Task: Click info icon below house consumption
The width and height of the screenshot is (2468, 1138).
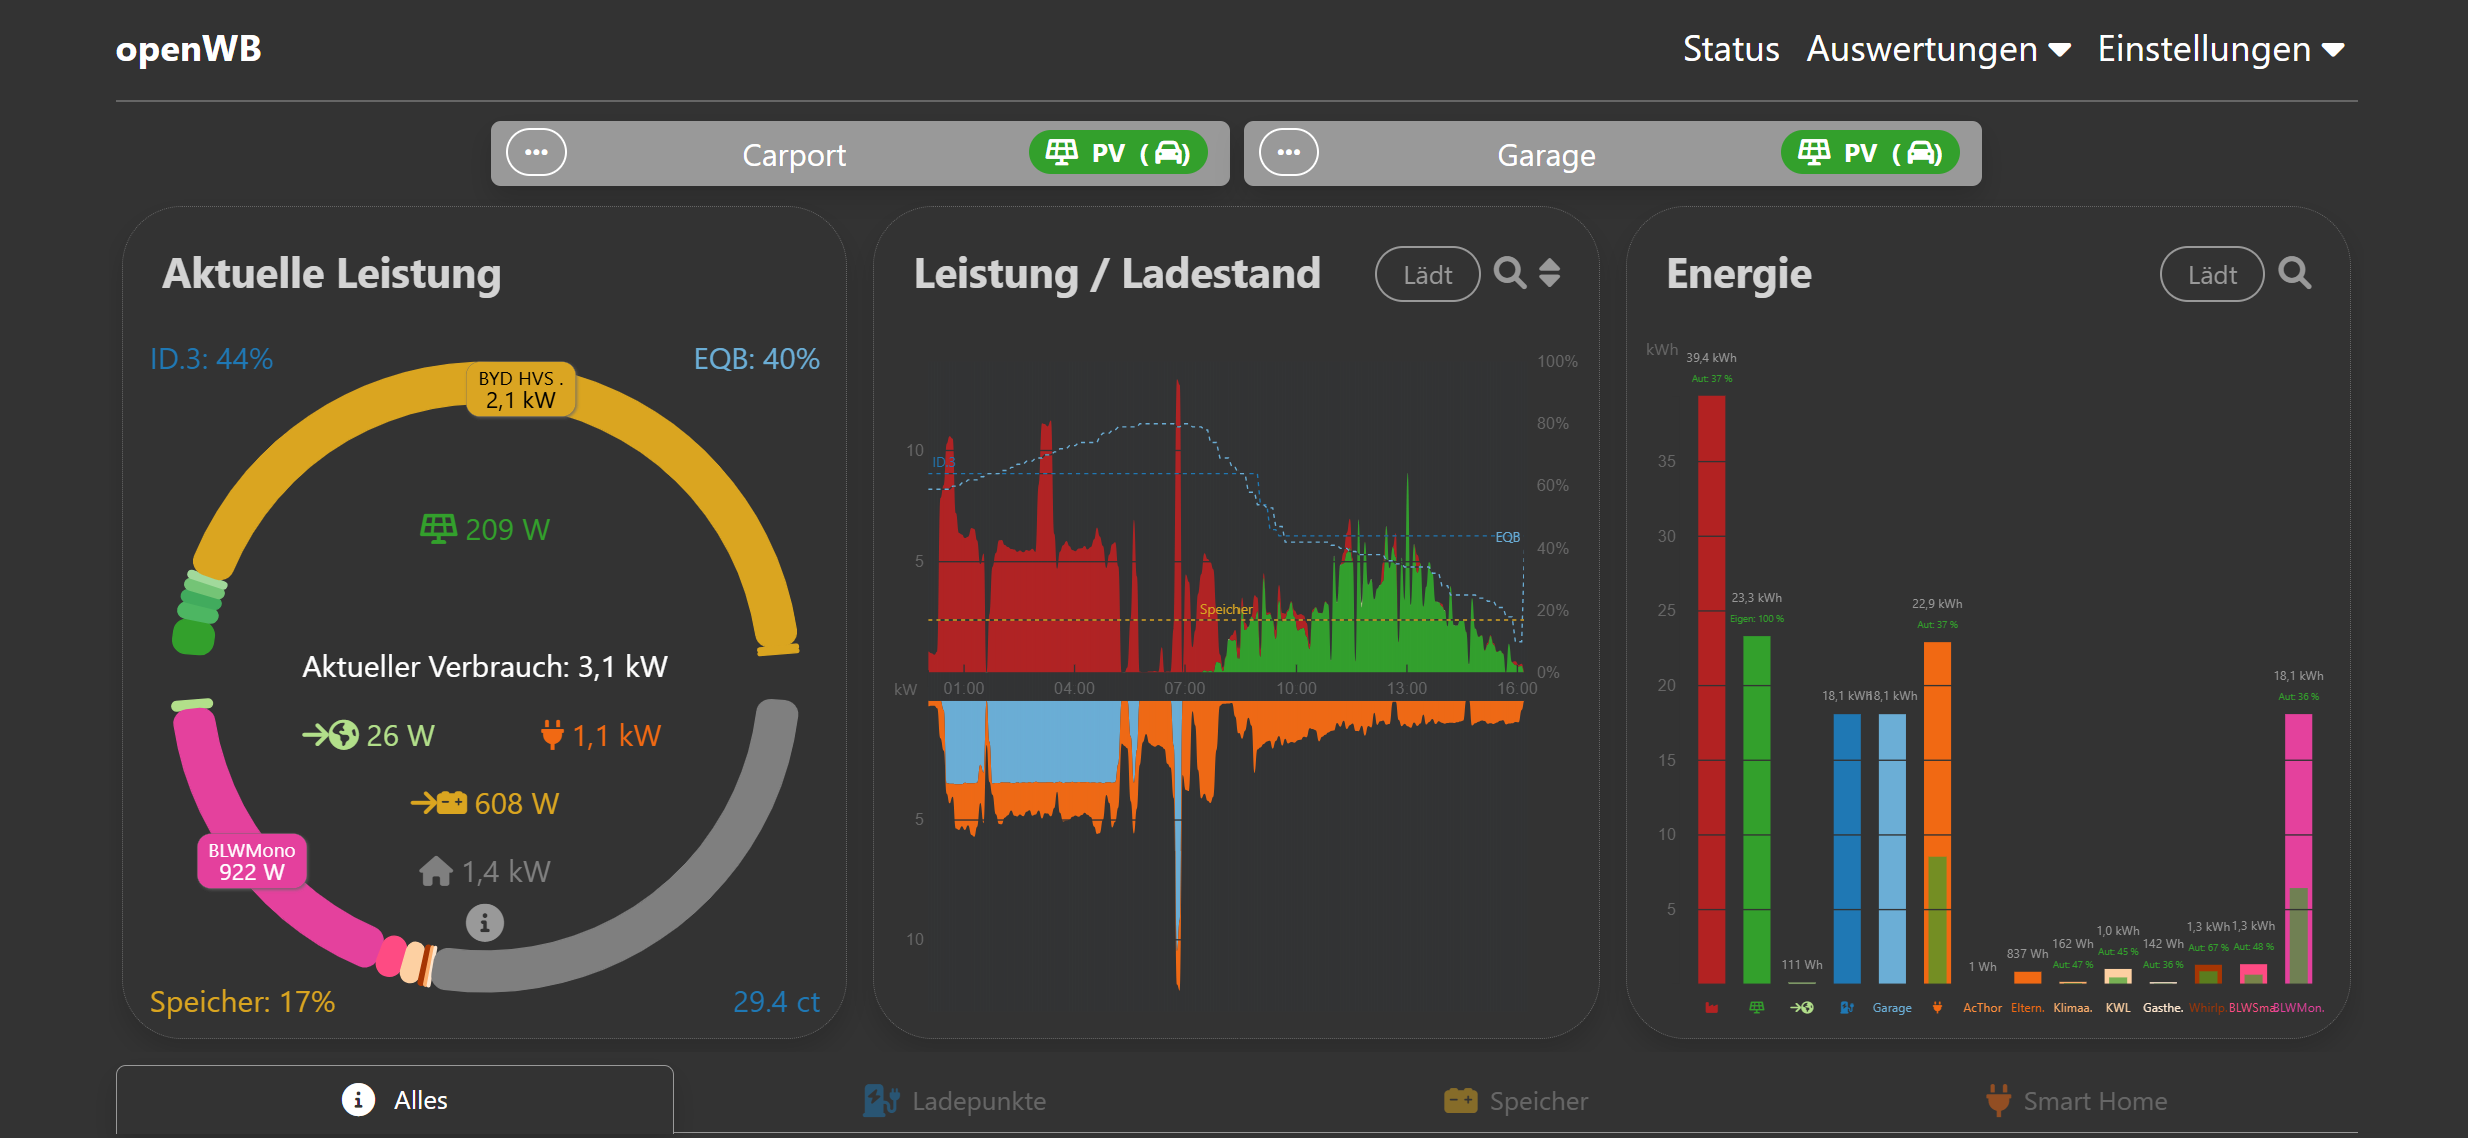Action: pyautogui.click(x=484, y=923)
